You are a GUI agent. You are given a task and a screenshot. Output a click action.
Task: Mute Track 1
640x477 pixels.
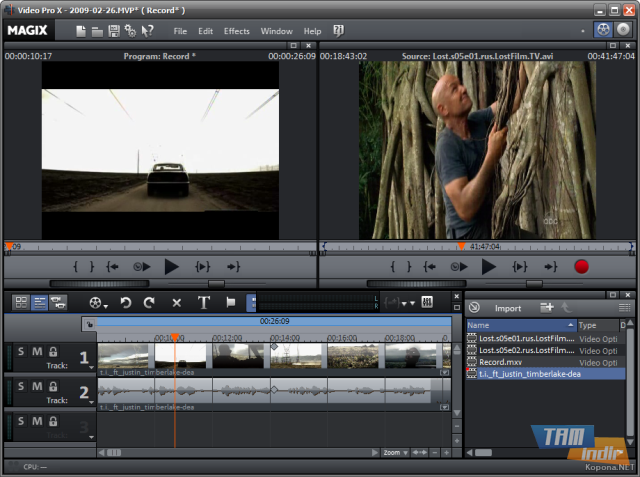tap(37, 351)
